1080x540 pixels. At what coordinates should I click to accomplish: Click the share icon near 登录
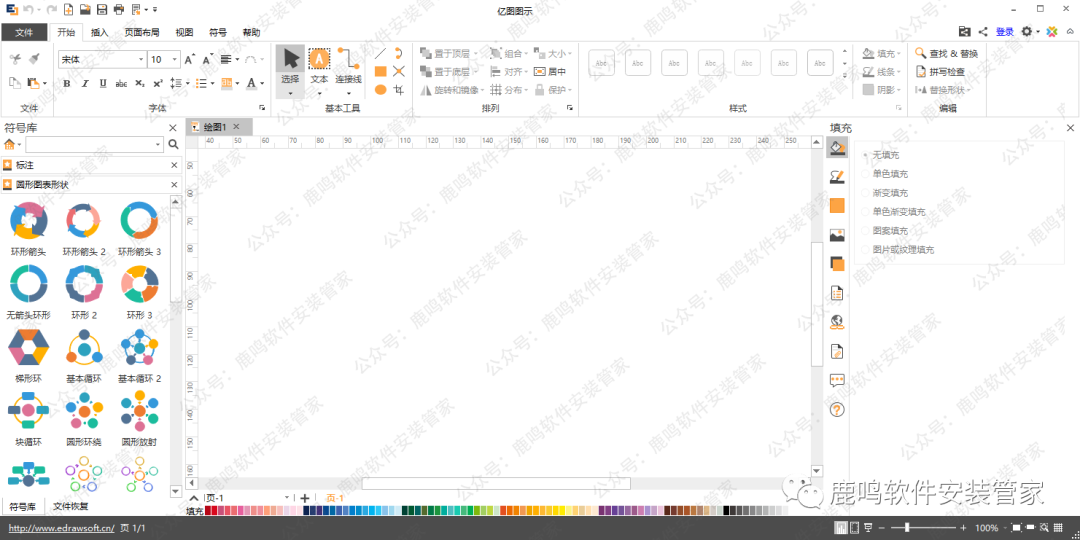(x=983, y=32)
